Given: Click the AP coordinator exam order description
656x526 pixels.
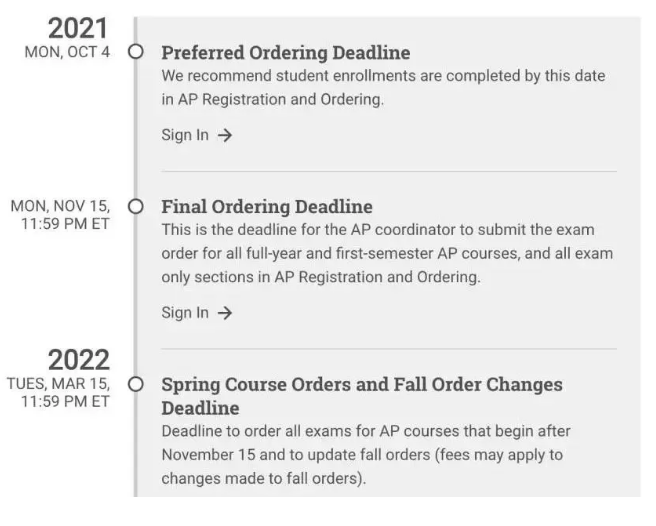Looking at the screenshot, I should coord(387,253).
